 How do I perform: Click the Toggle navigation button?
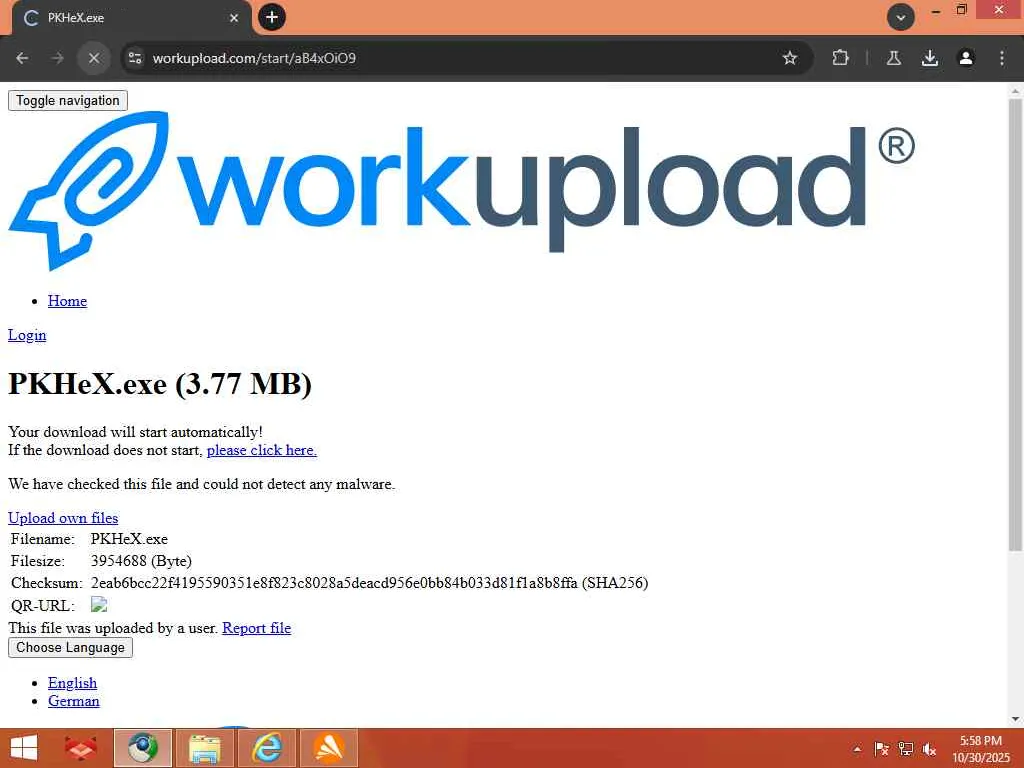(x=68, y=101)
